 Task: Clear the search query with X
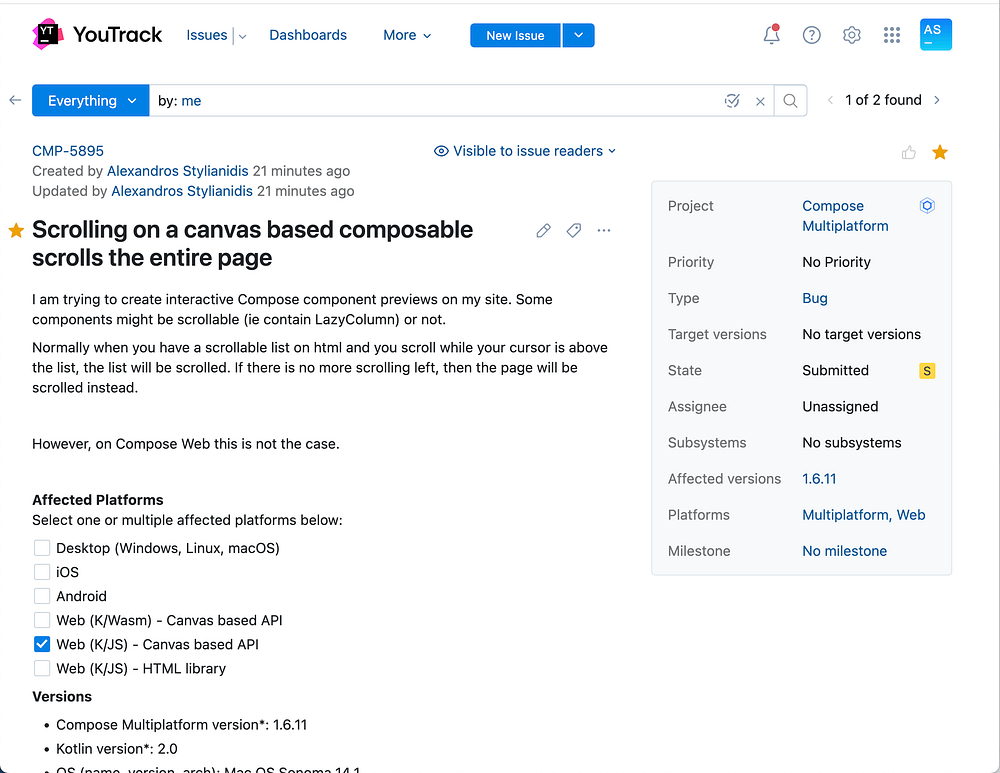coord(760,101)
